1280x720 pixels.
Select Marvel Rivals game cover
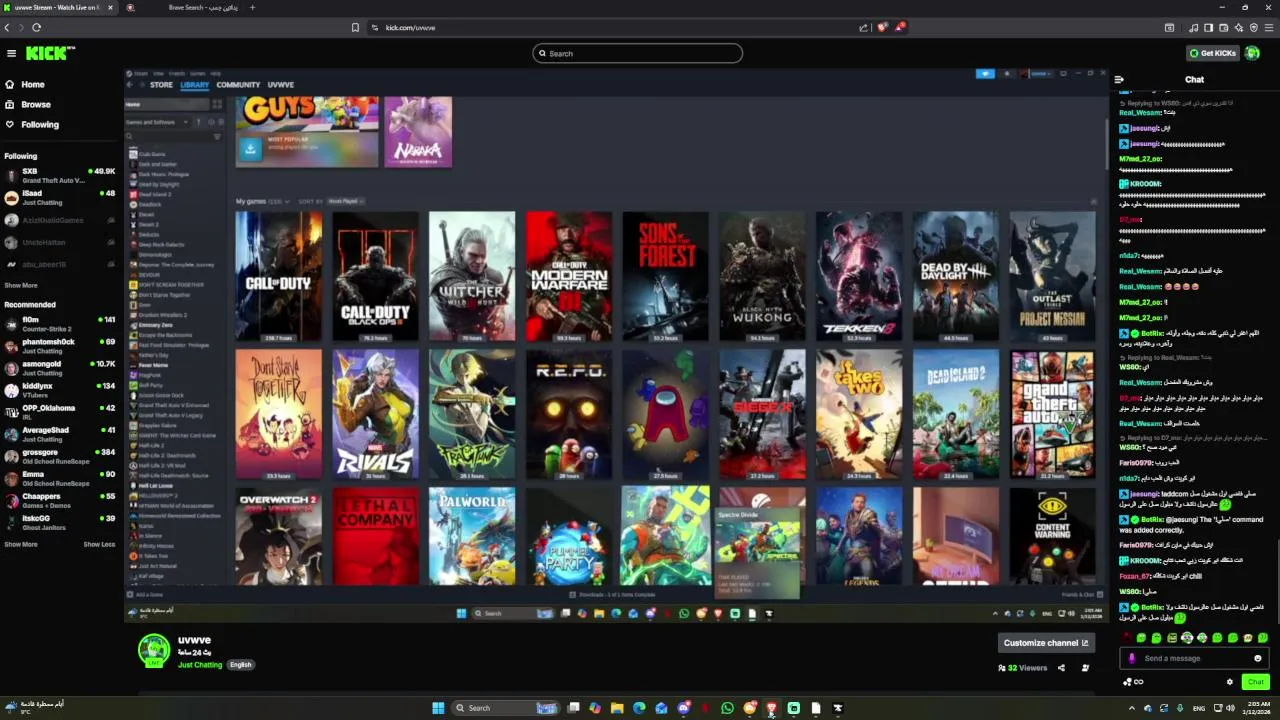(375, 414)
